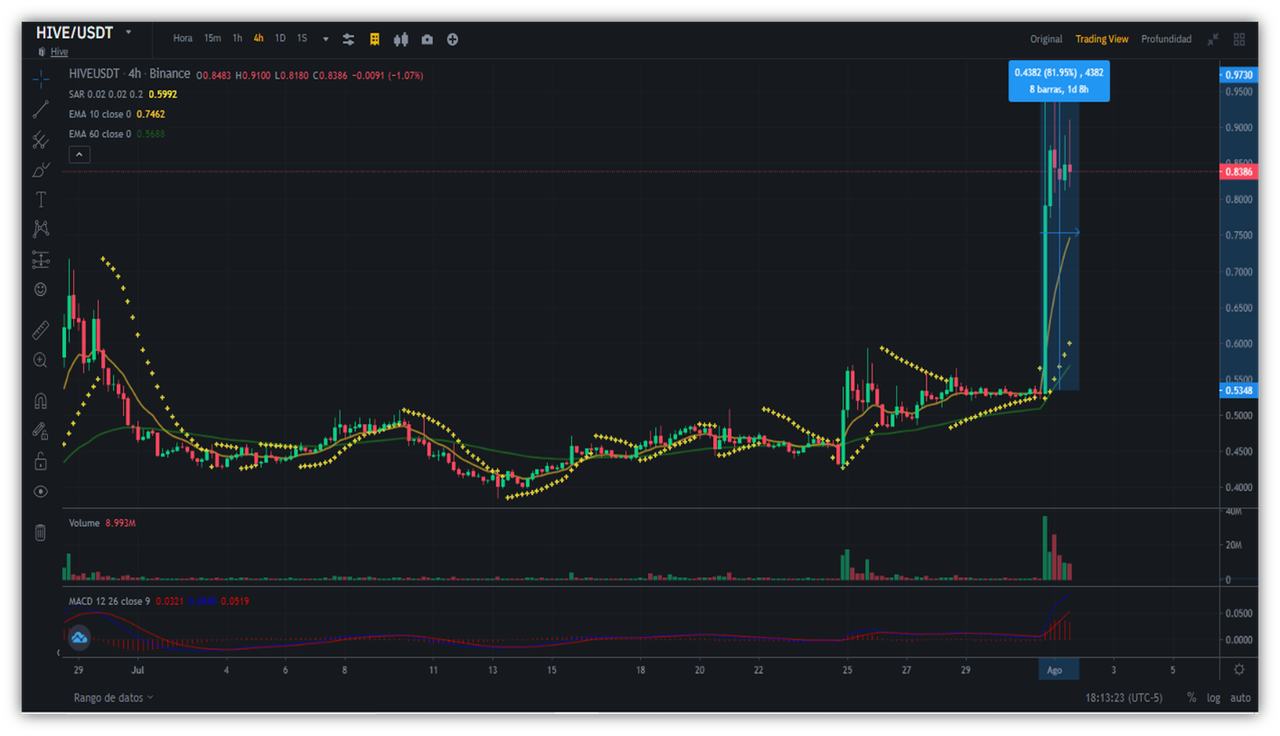Image resolution: width=1280 pixels, height=736 pixels.
Task: Toggle lock all drawings padlock
Action: click(41, 461)
